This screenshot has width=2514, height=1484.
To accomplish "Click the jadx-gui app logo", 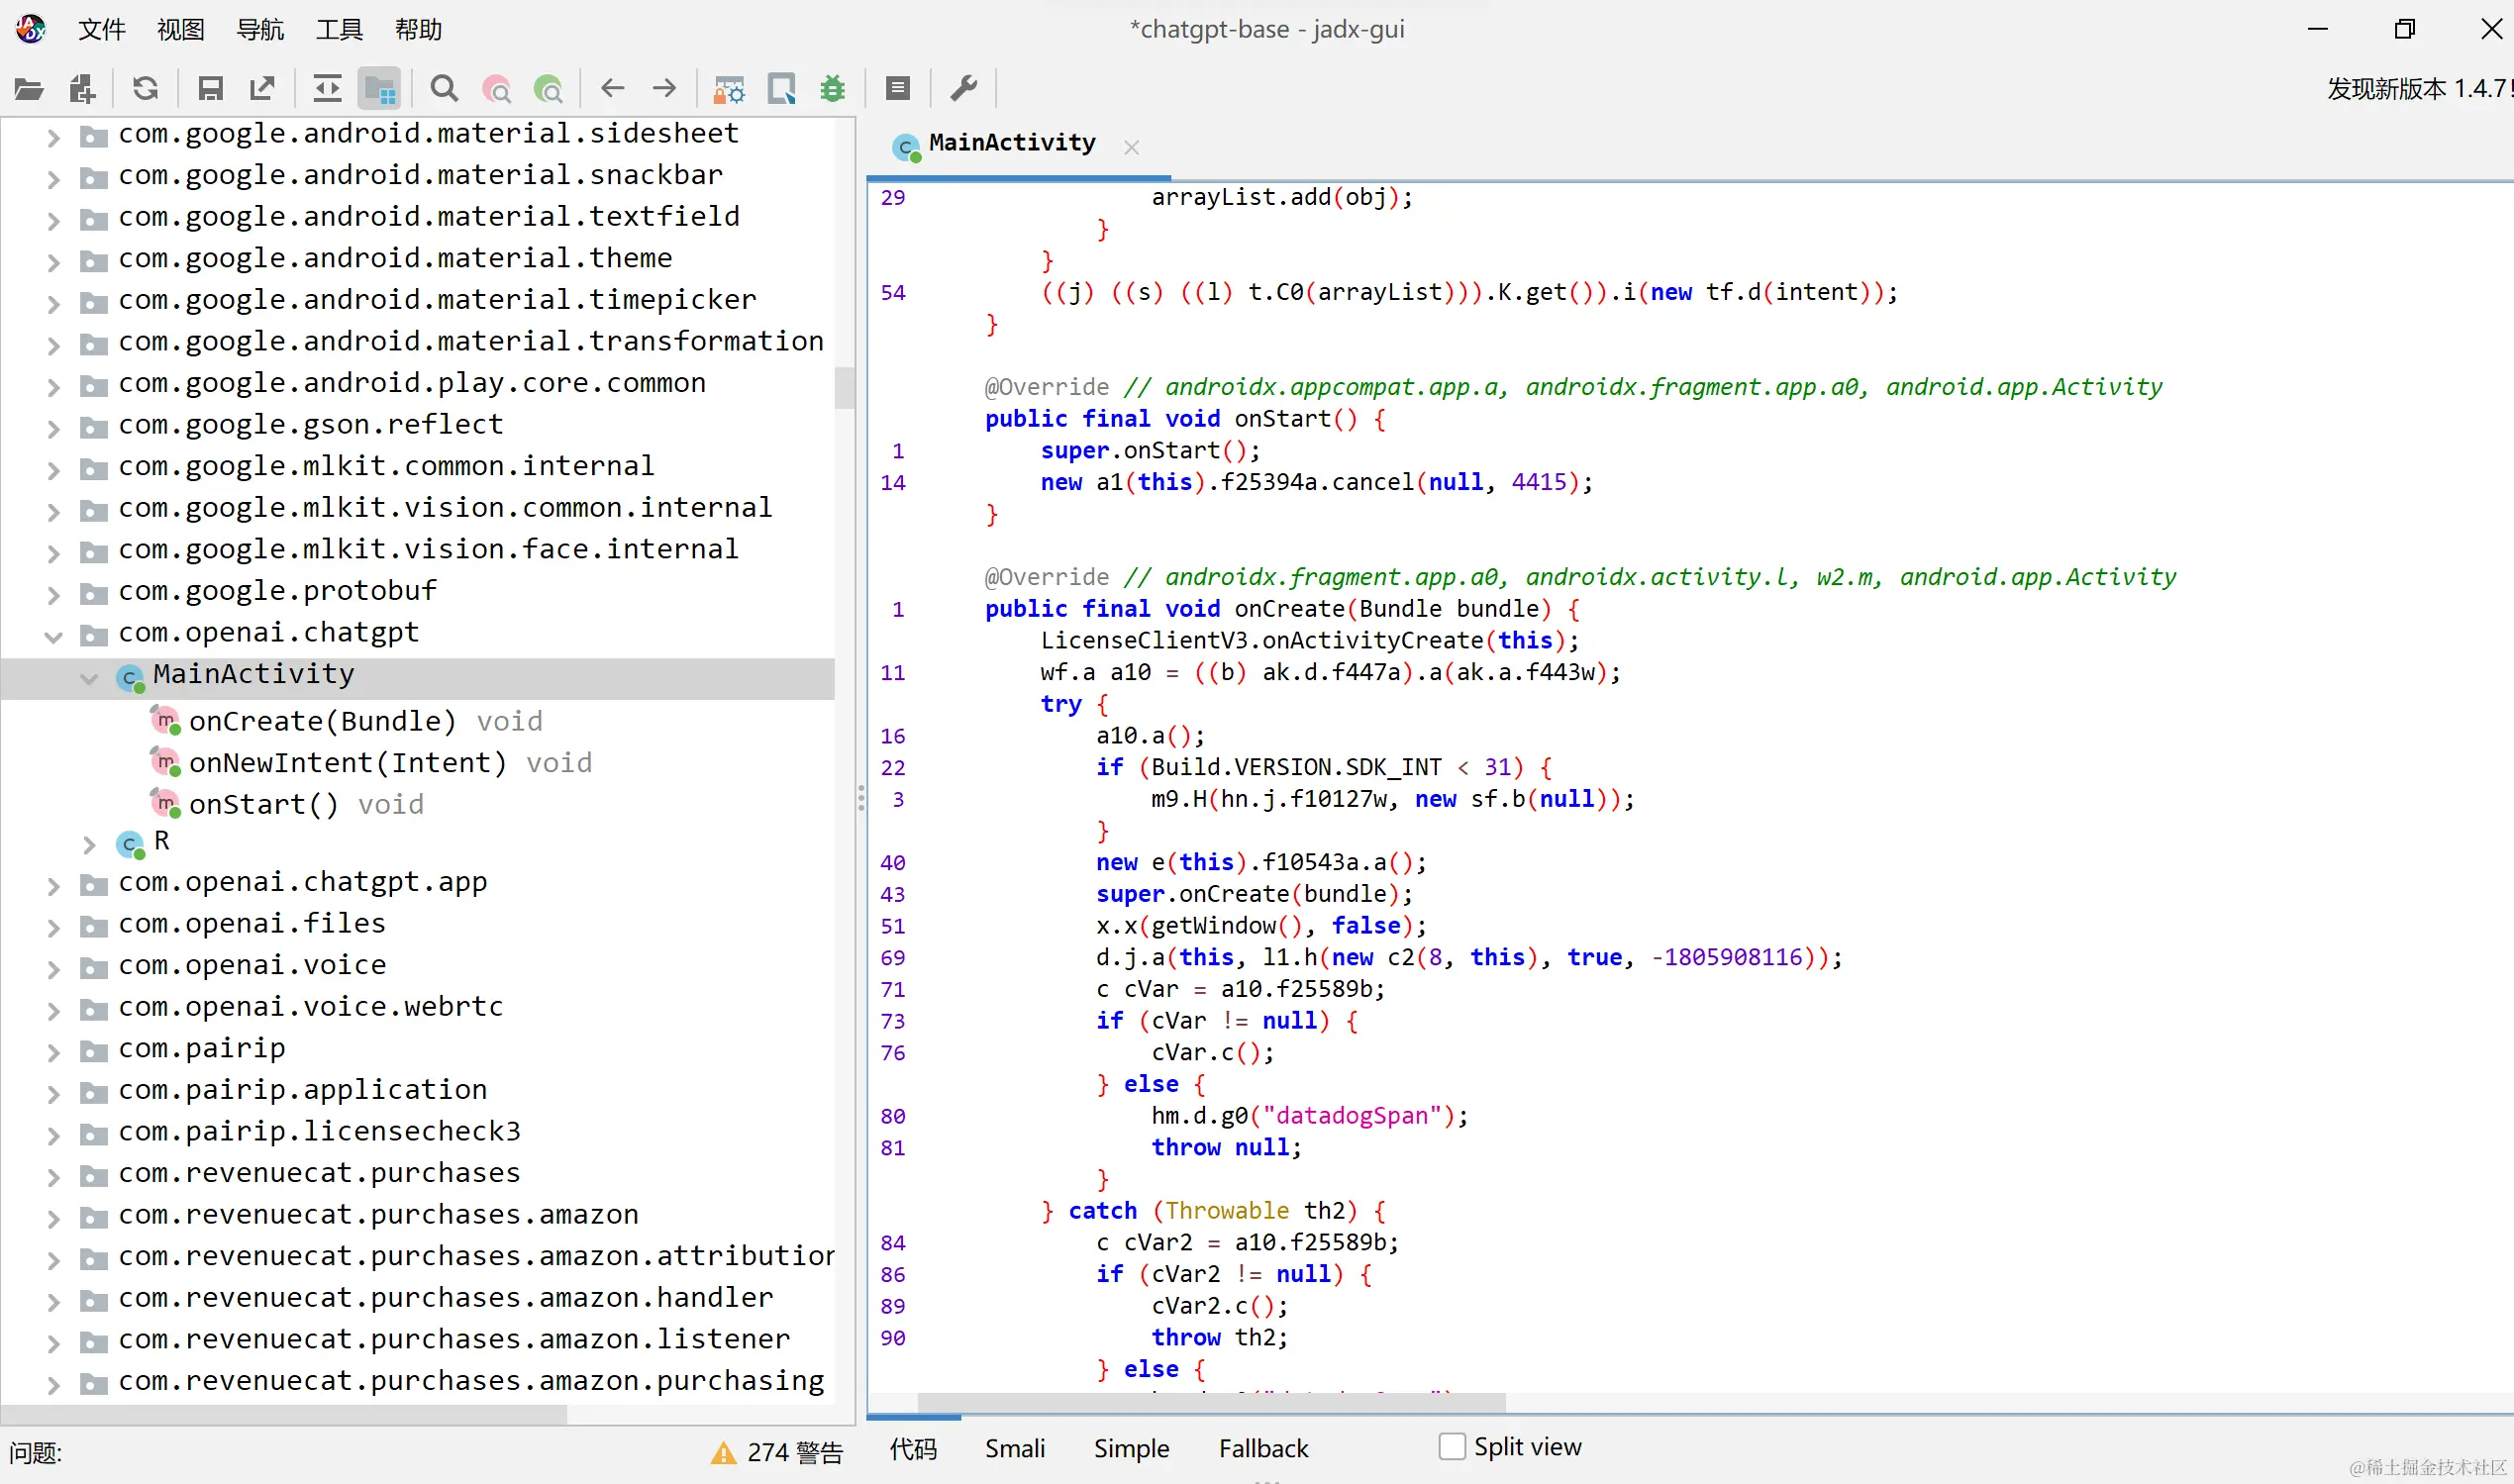I will [x=30, y=29].
